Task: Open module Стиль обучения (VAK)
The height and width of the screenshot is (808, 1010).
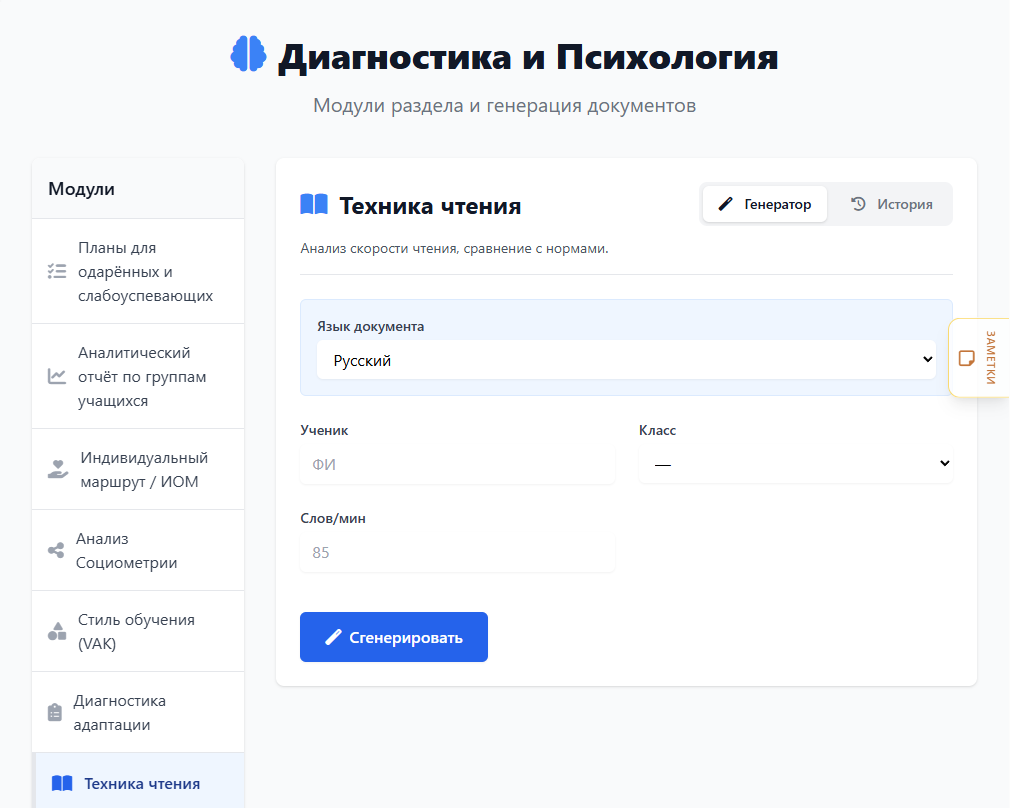Action: [138, 631]
